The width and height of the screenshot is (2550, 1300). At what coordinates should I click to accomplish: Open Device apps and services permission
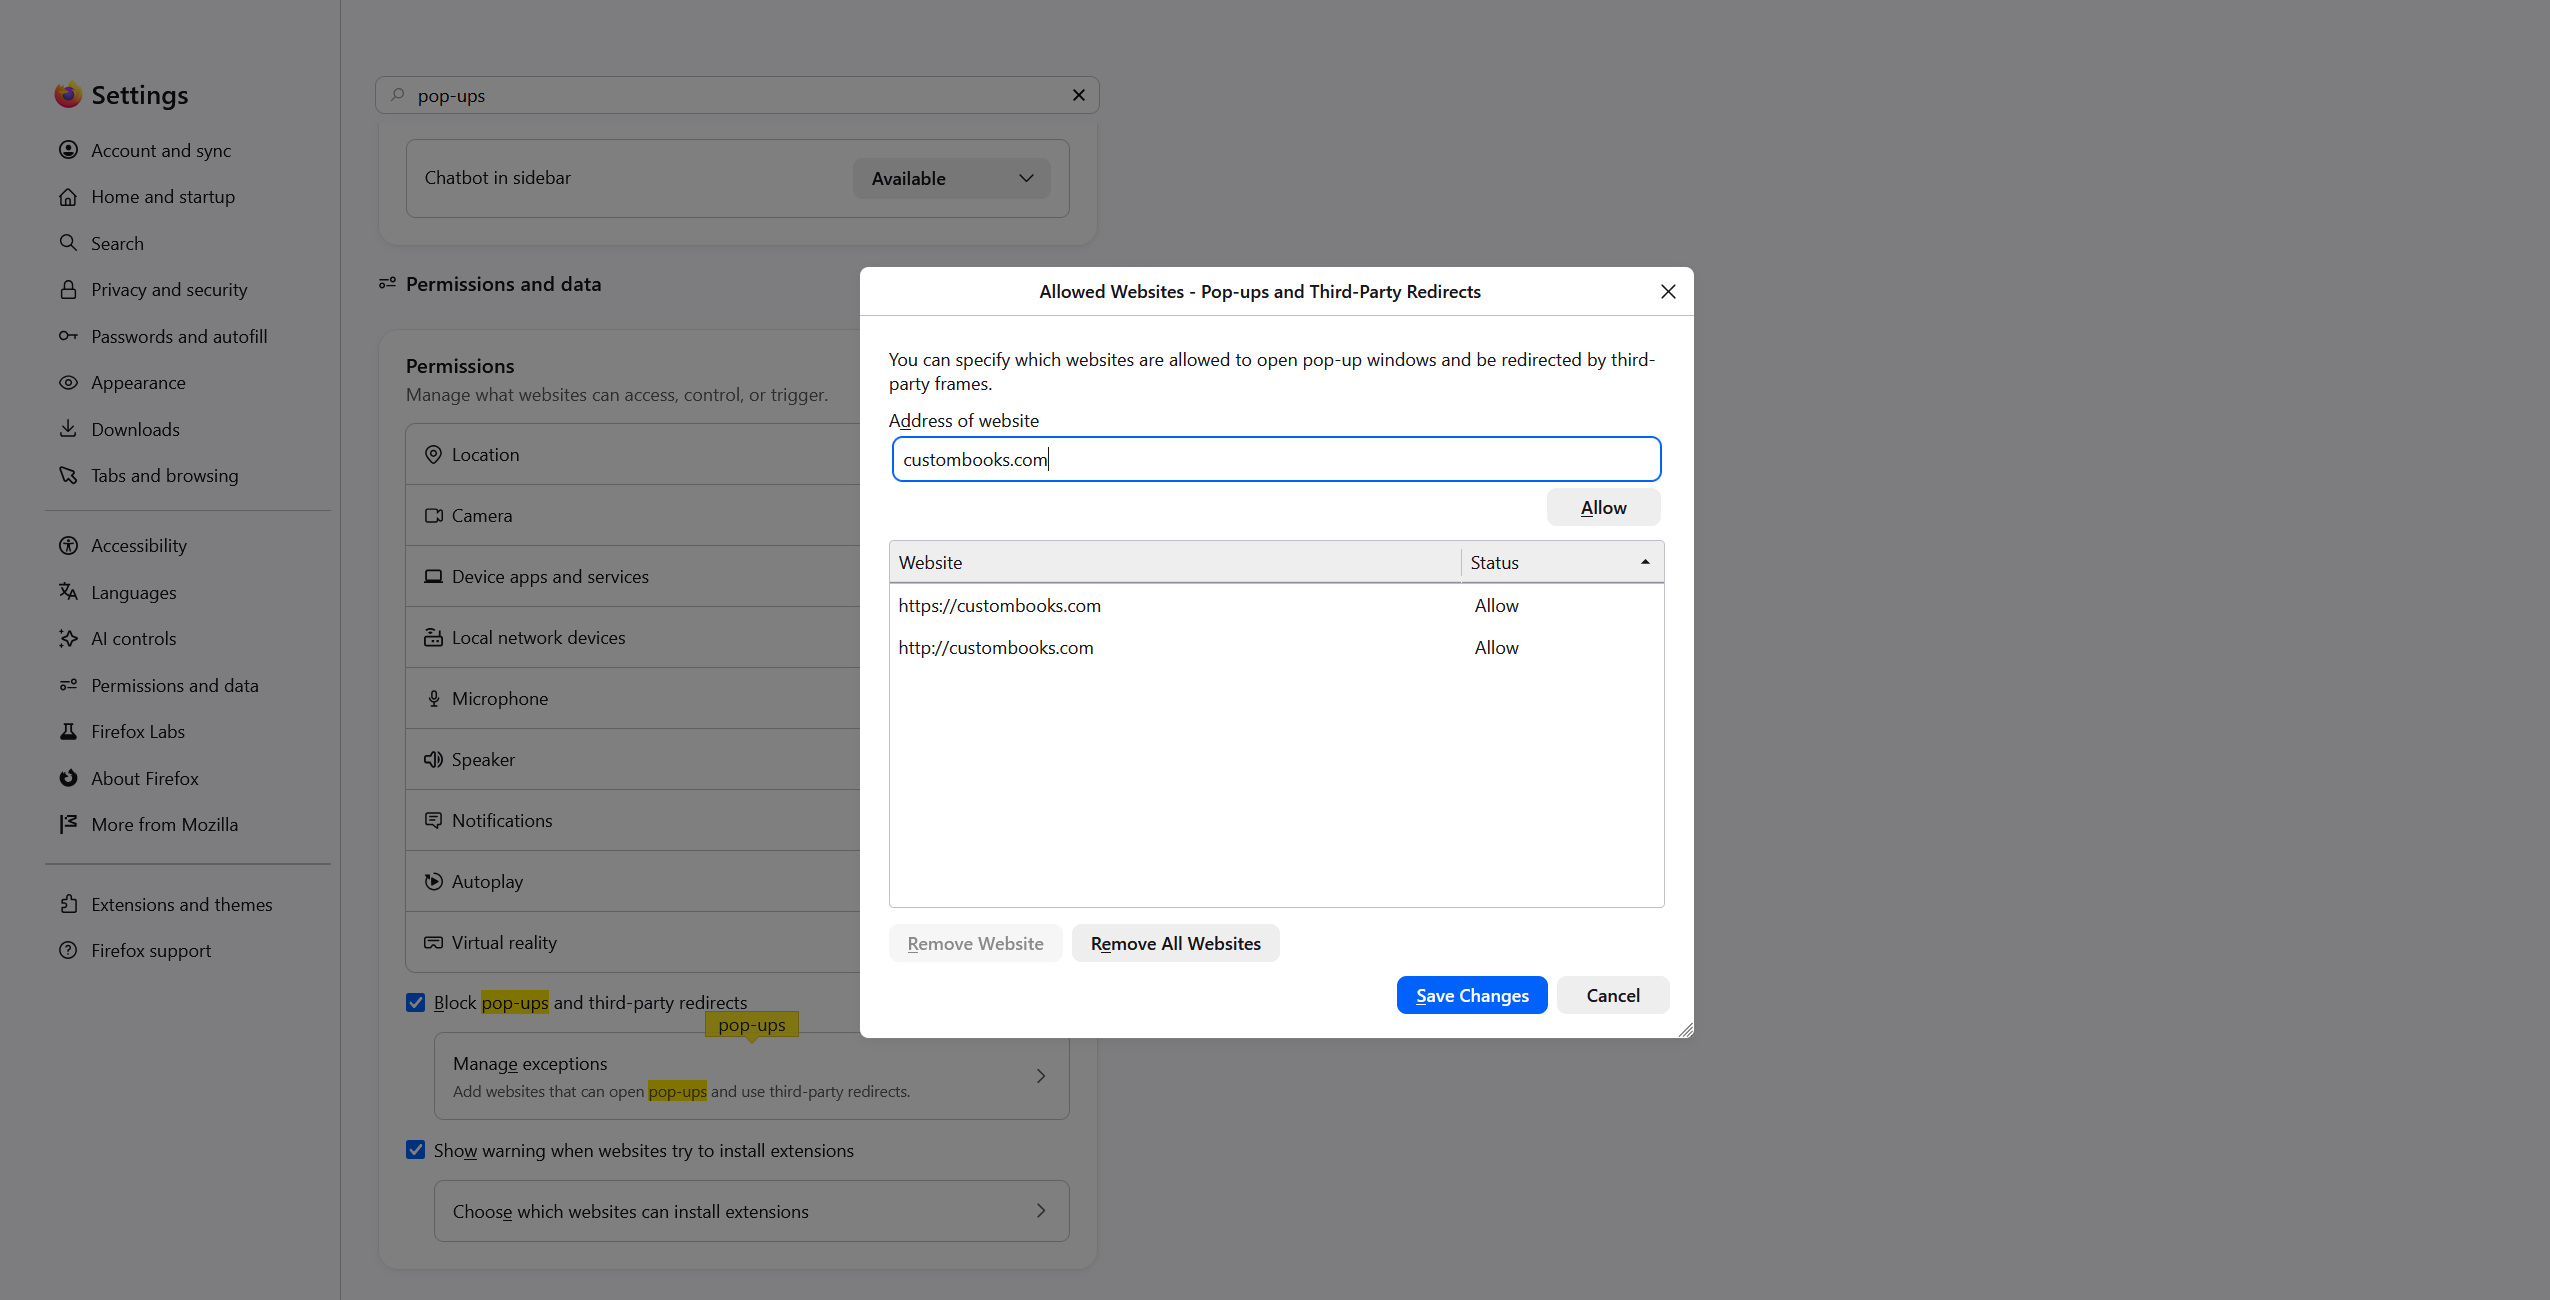(633, 577)
